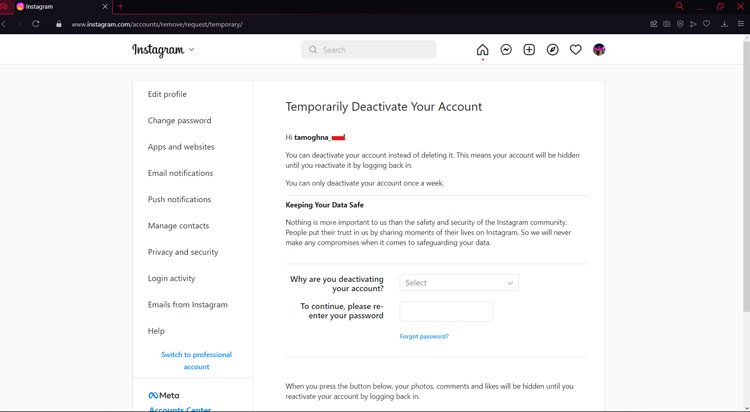The height and width of the screenshot is (412, 750).
Task: Click the Meta logo in sidebar
Action: [x=164, y=396]
